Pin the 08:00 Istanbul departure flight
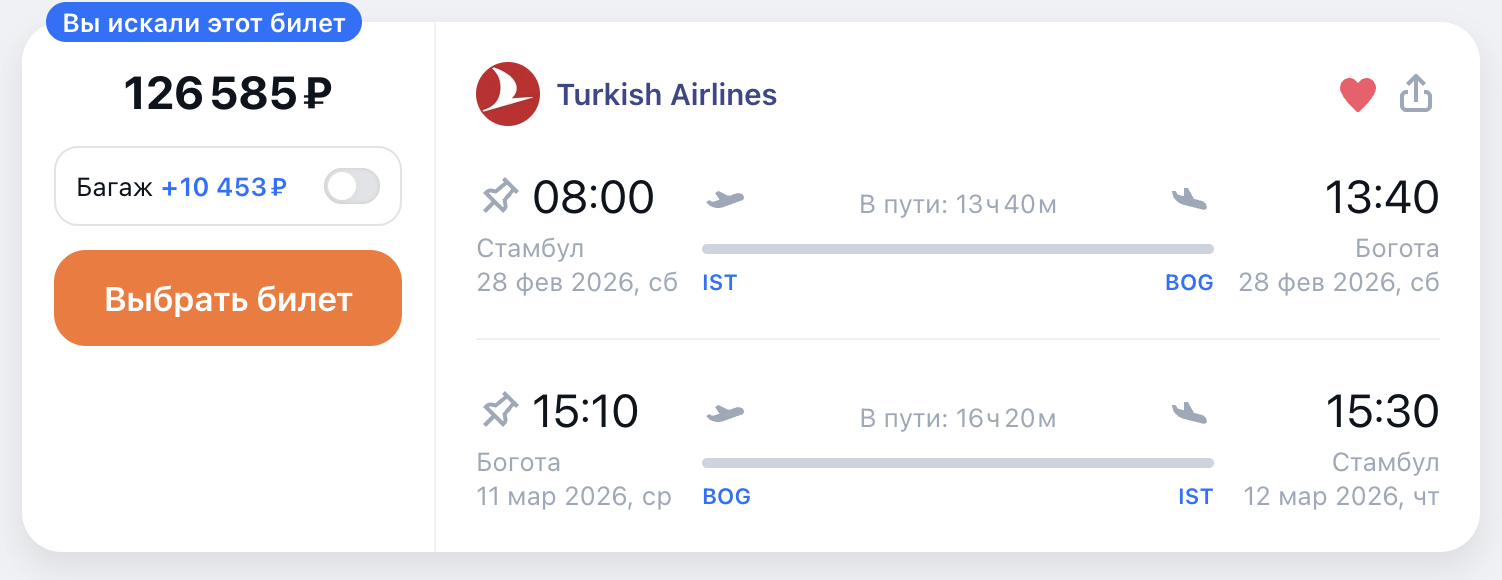 500,197
